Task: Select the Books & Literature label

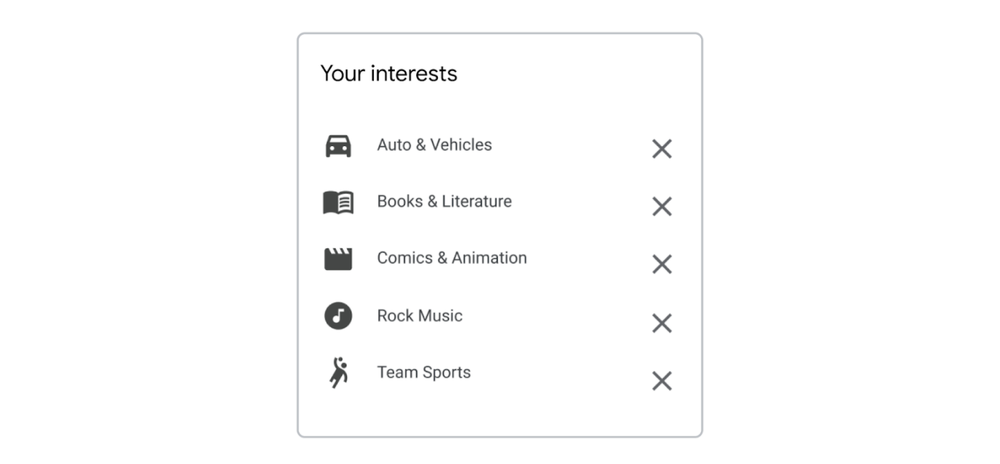Action: pos(444,202)
